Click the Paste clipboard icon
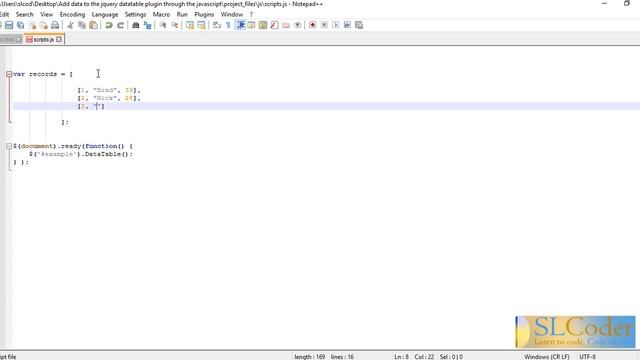640x360 pixels. (x=93, y=25)
